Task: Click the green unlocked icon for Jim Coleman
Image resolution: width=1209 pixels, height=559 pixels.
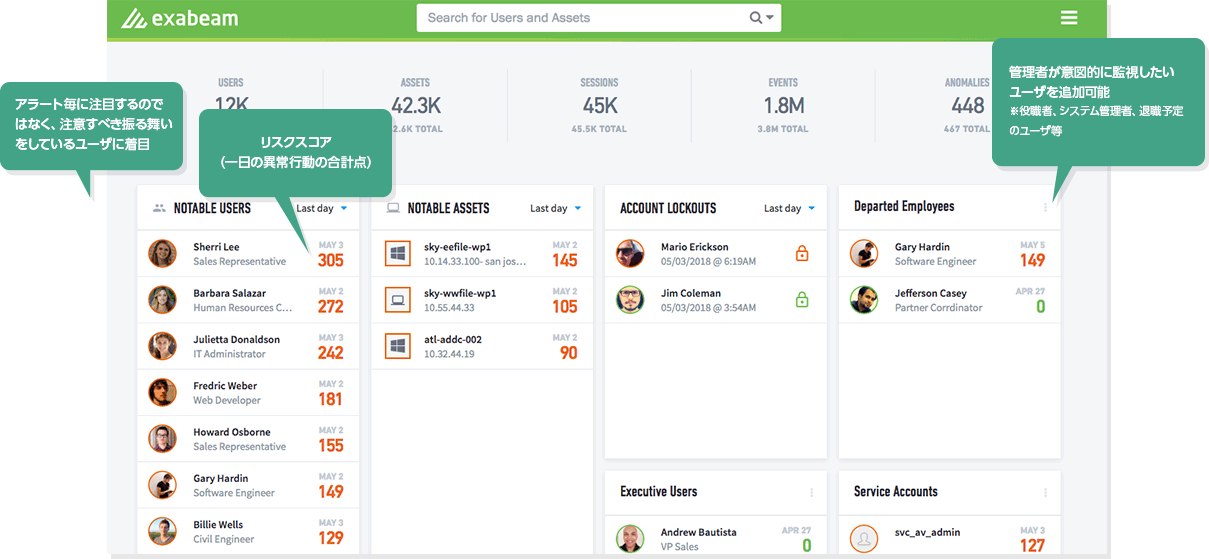Action: (801, 300)
